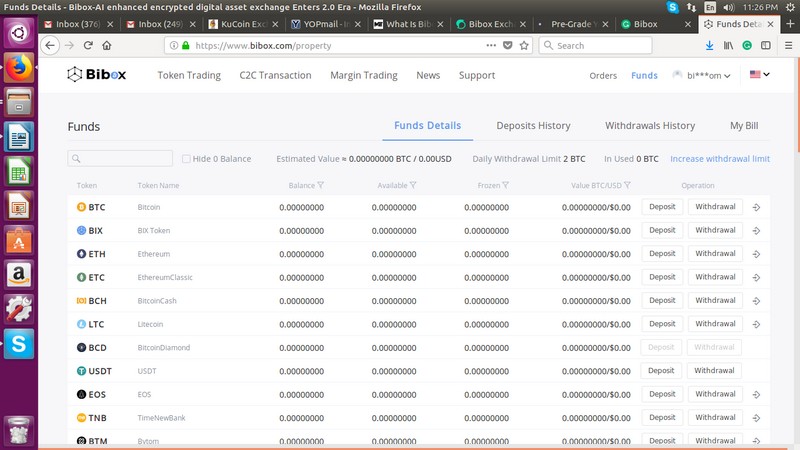Click the transfer arrow icon in EOS row
This screenshot has height=450, width=800.
click(756, 394)
